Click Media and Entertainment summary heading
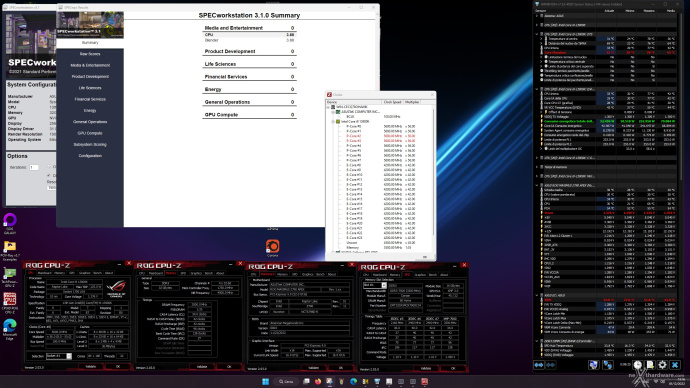The image size is (690, 388). click(x=234, y=28)
